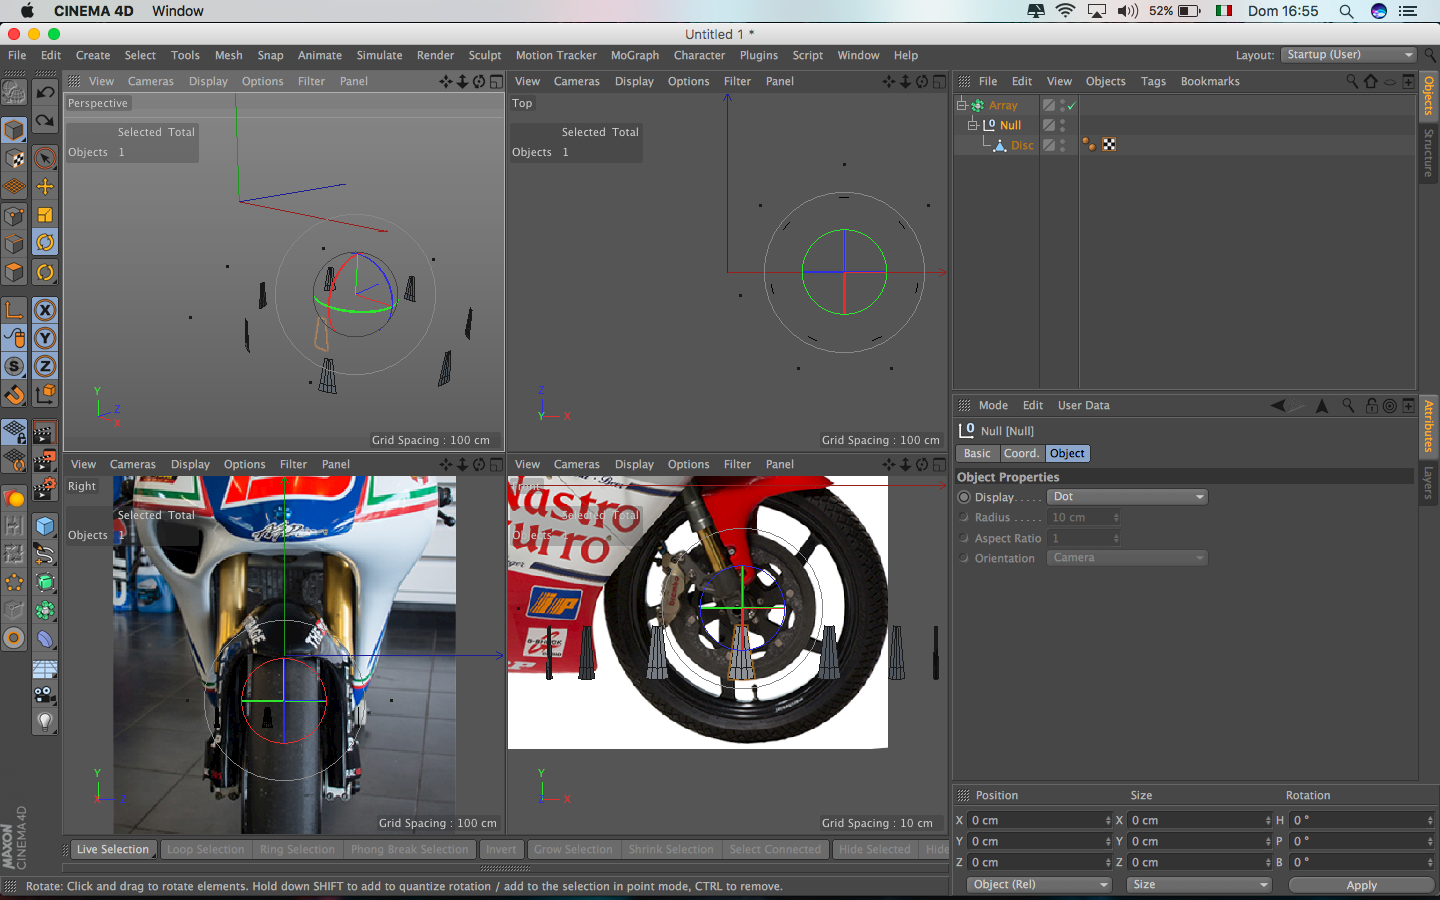Open macOS Spotlight search icon
1440x900 pixels.
click(x=1346, y=11)
